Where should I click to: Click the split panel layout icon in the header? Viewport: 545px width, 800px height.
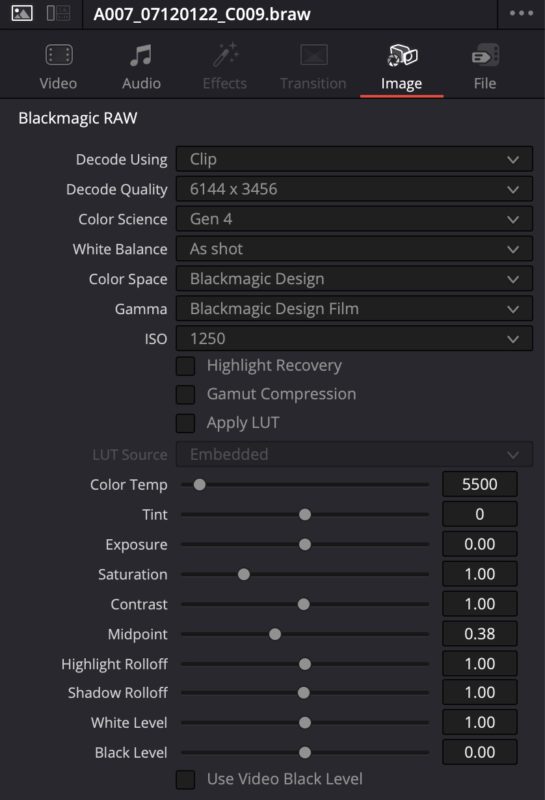[x=58, y=13]
